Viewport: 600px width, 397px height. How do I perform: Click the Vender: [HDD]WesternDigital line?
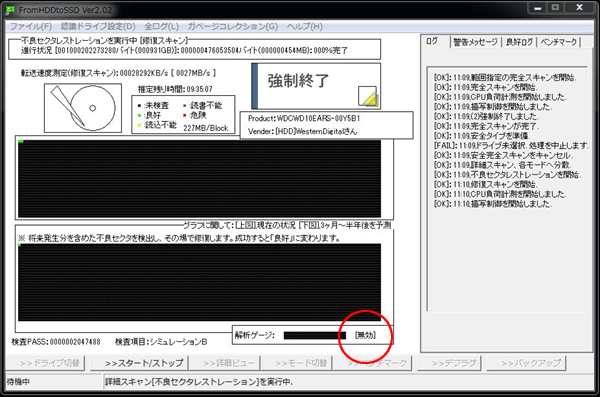302,131
